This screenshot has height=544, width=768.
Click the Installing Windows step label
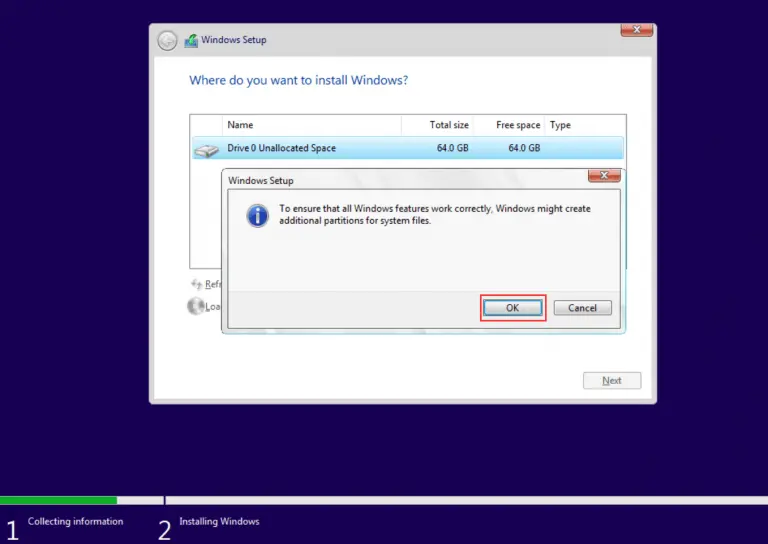pyautogui.click(x=219, y=521)
